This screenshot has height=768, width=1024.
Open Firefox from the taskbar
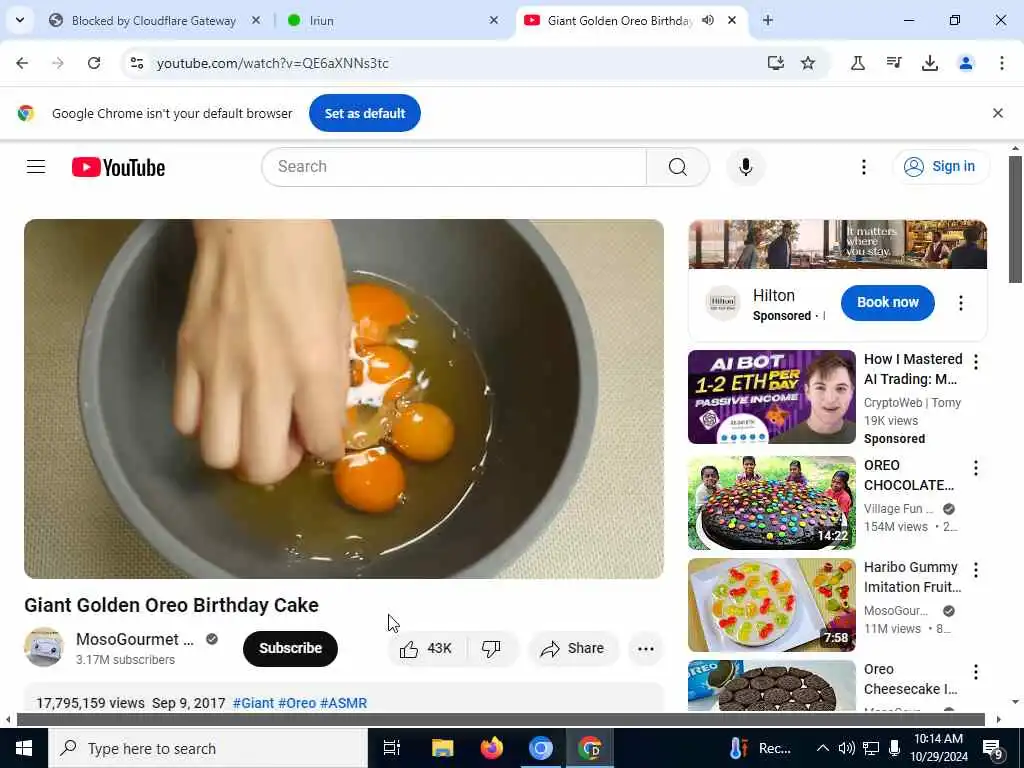click(x=491, y=748)
